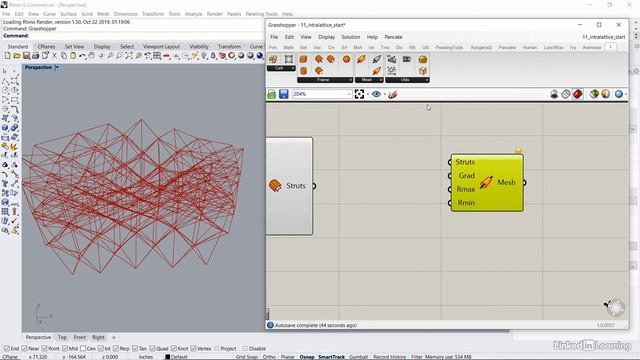Toggle Grasshopper preview eye icon
The height and width of the screenshot is (360, 640).
pyautogui.click(x=376, y=94)
